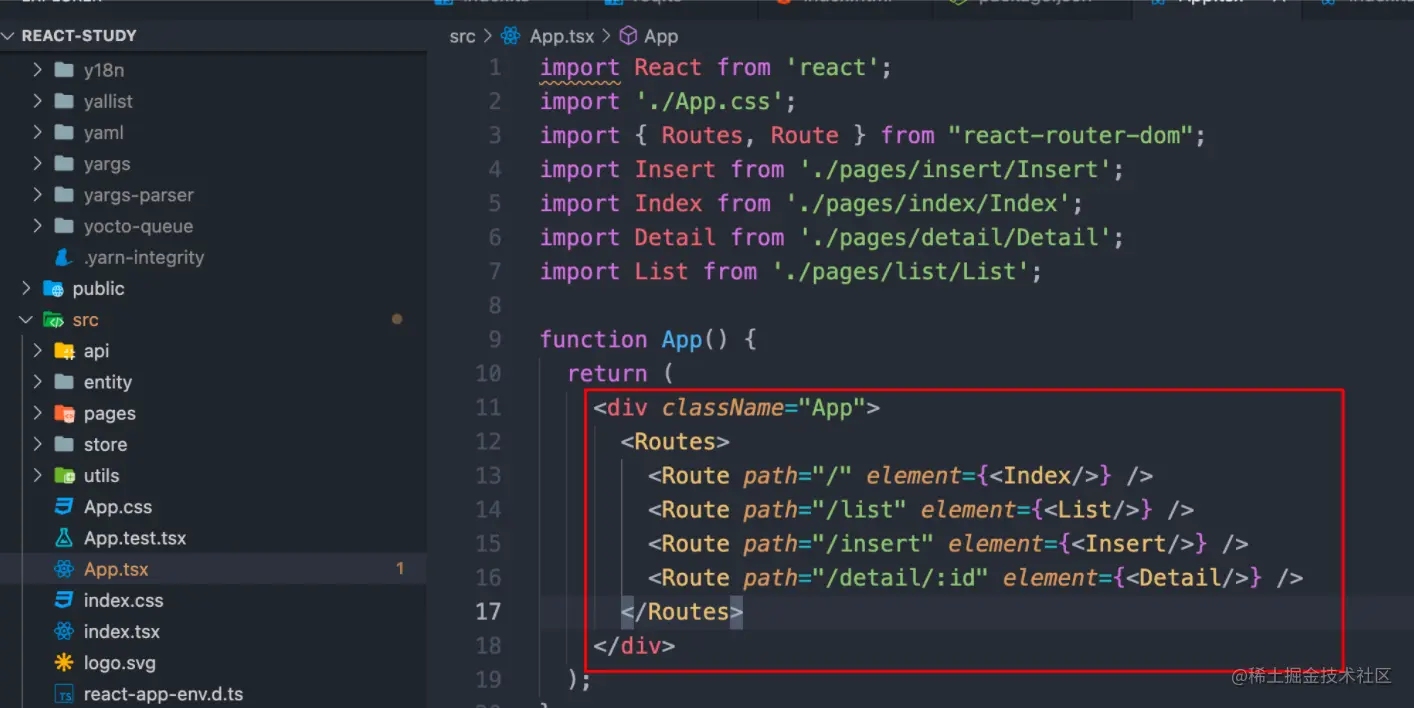
Task: Expand the yaml folder chevron
Action: [x=37, y=132]
